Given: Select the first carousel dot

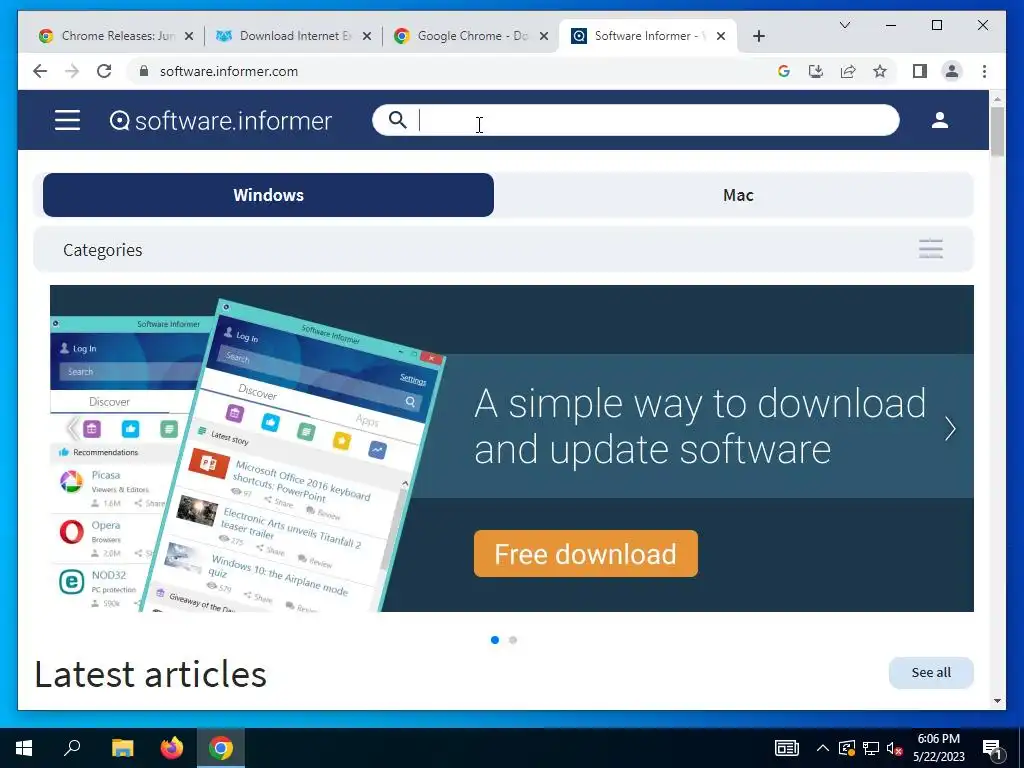Looking at the screenshot, I should tap(495, 640).
